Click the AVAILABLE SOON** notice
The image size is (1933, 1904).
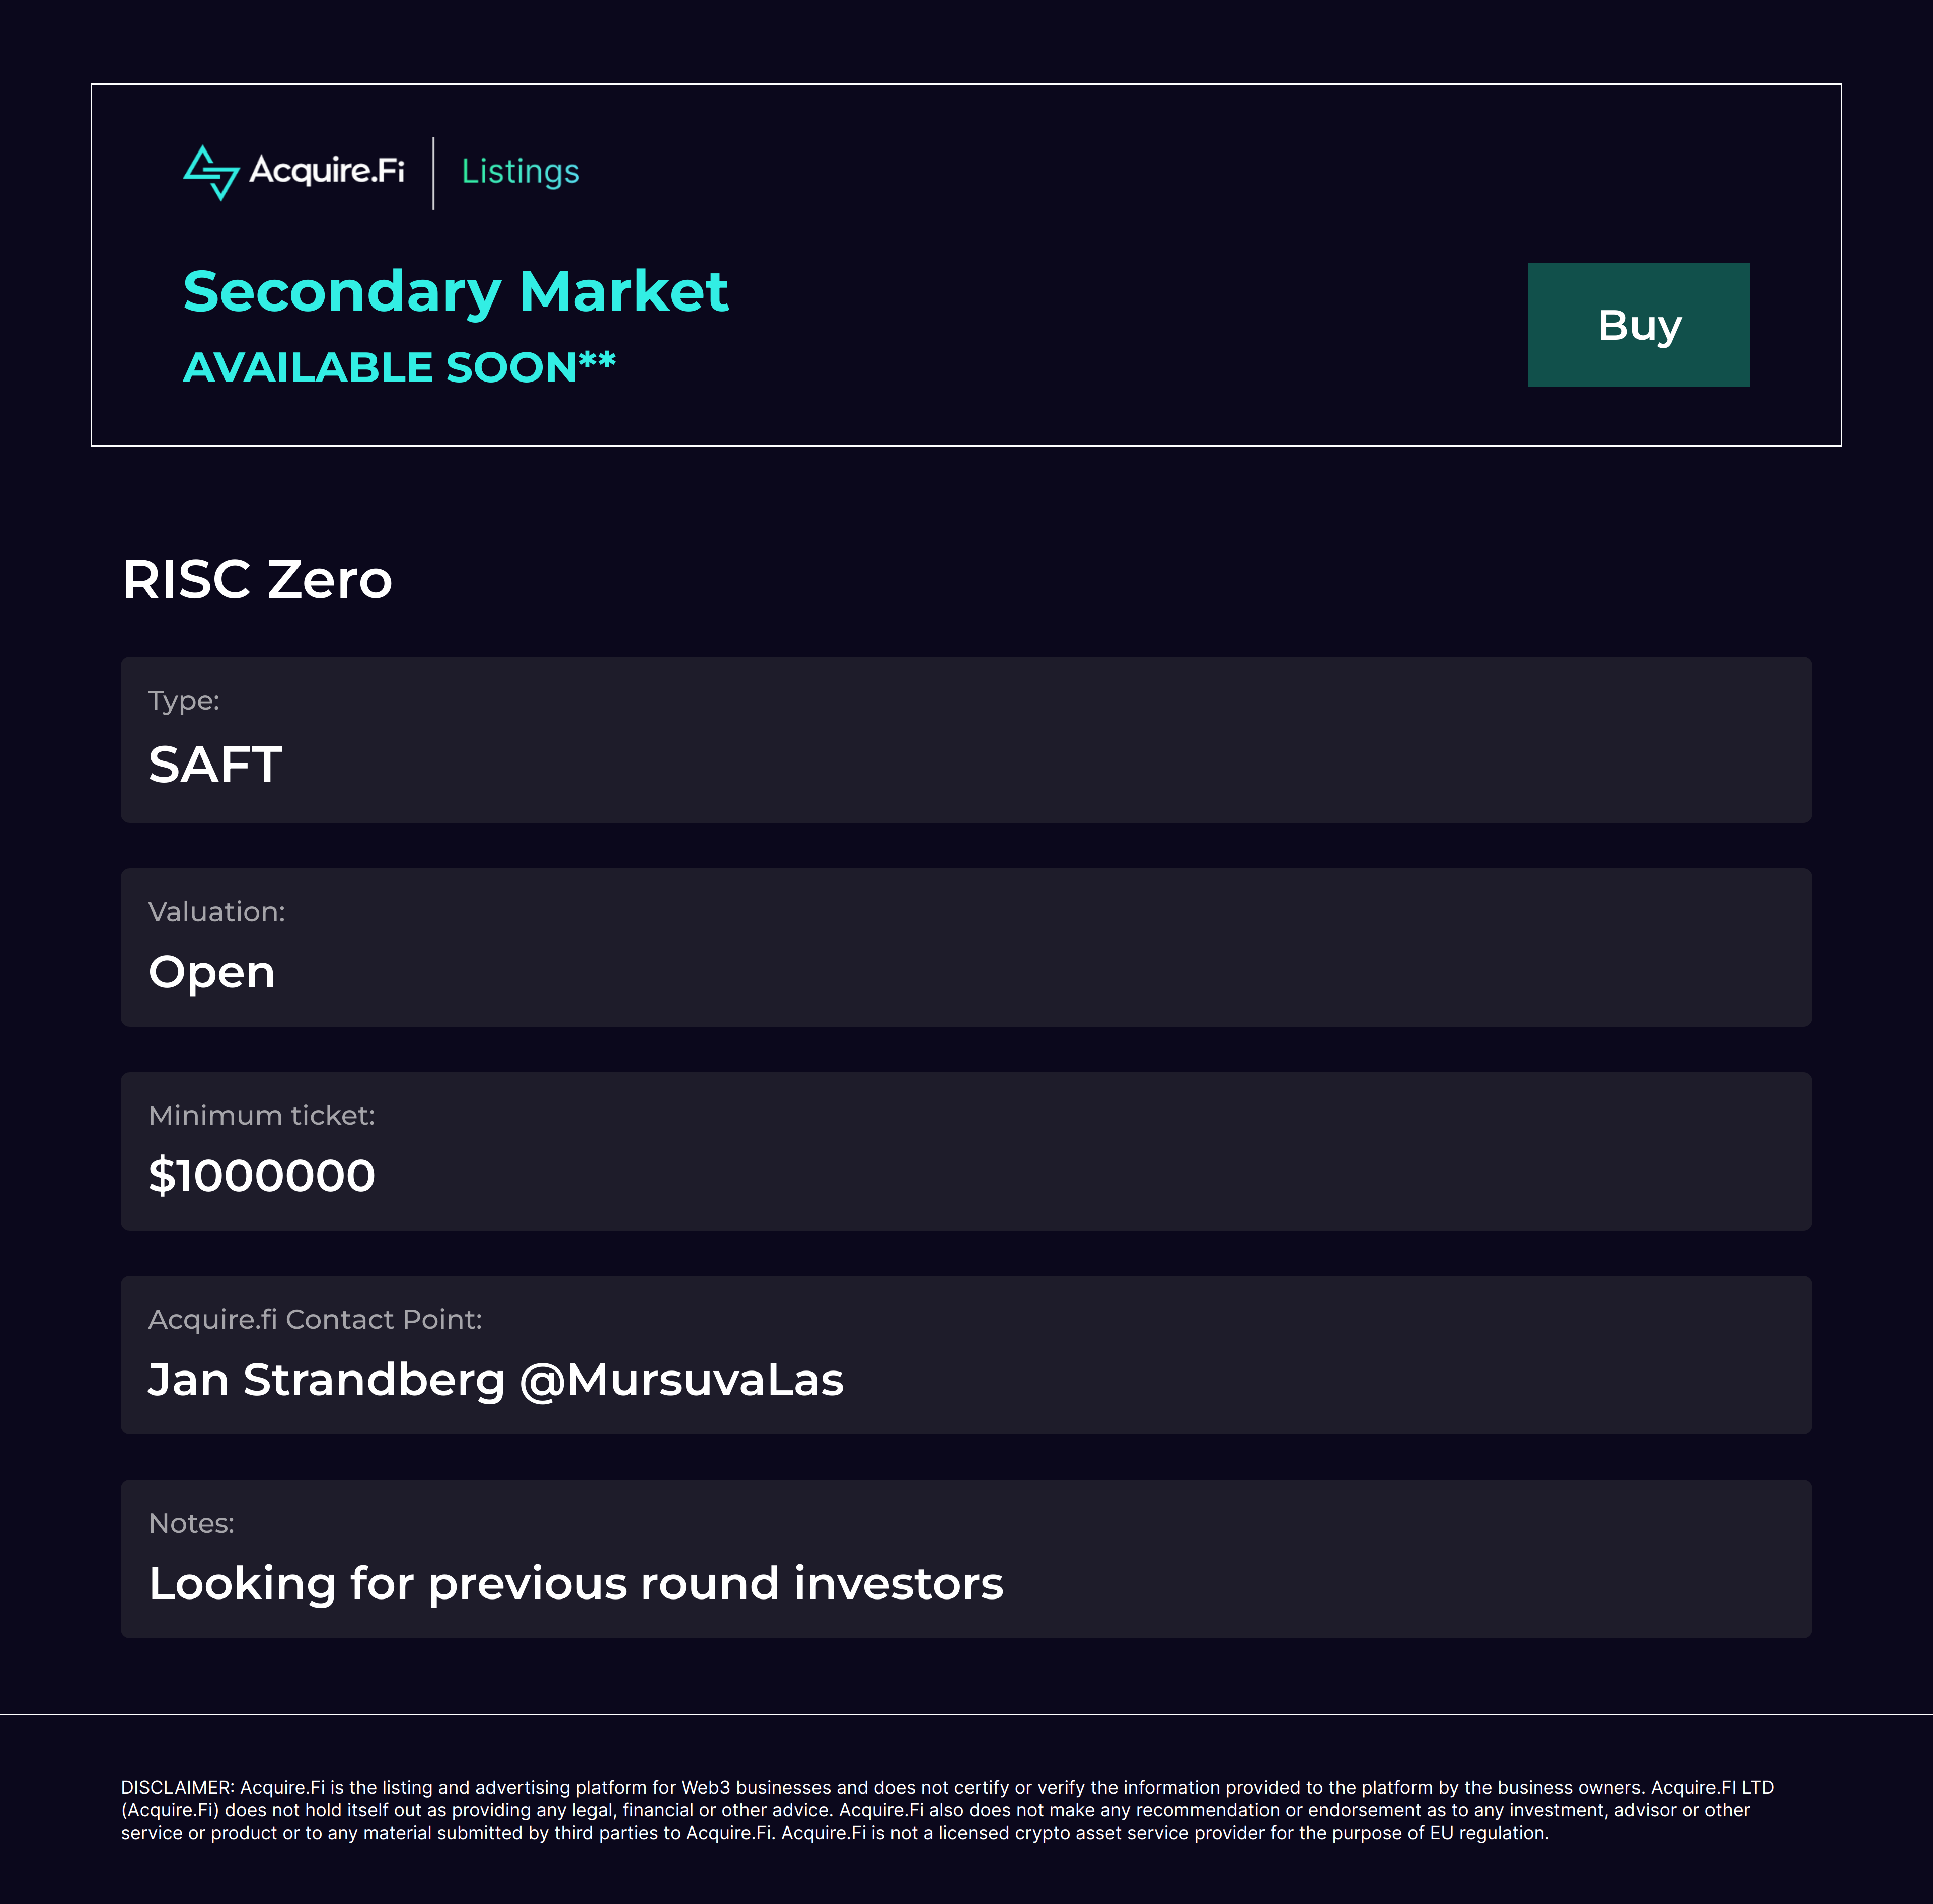click(x=398, y=367)
